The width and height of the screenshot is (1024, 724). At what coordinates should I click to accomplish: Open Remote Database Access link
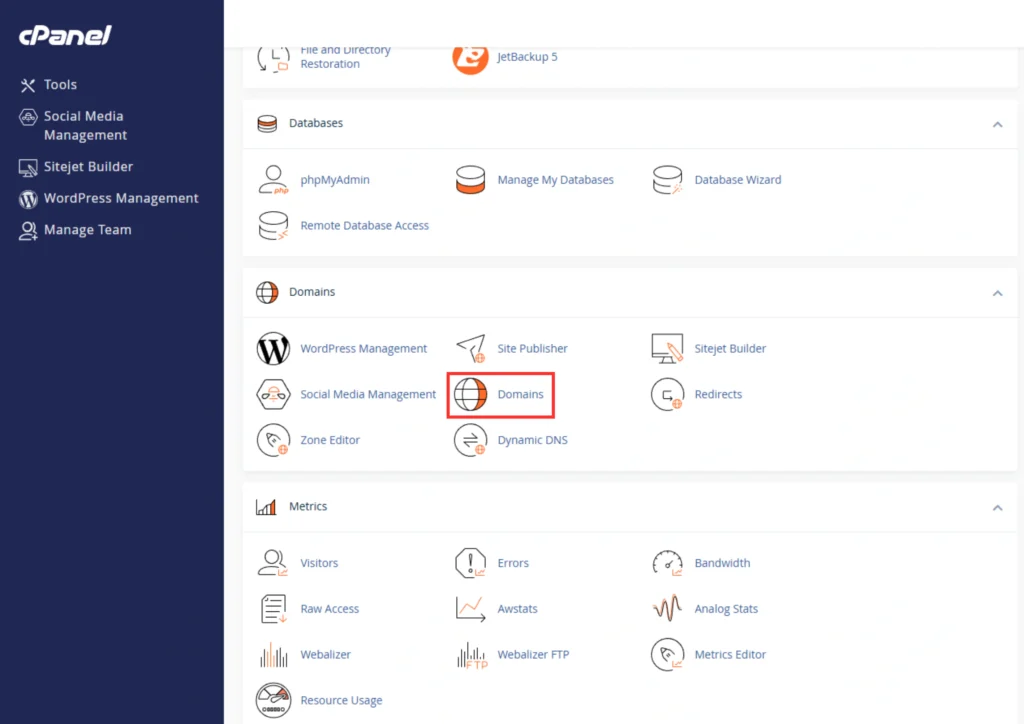(x=364, y=225)
